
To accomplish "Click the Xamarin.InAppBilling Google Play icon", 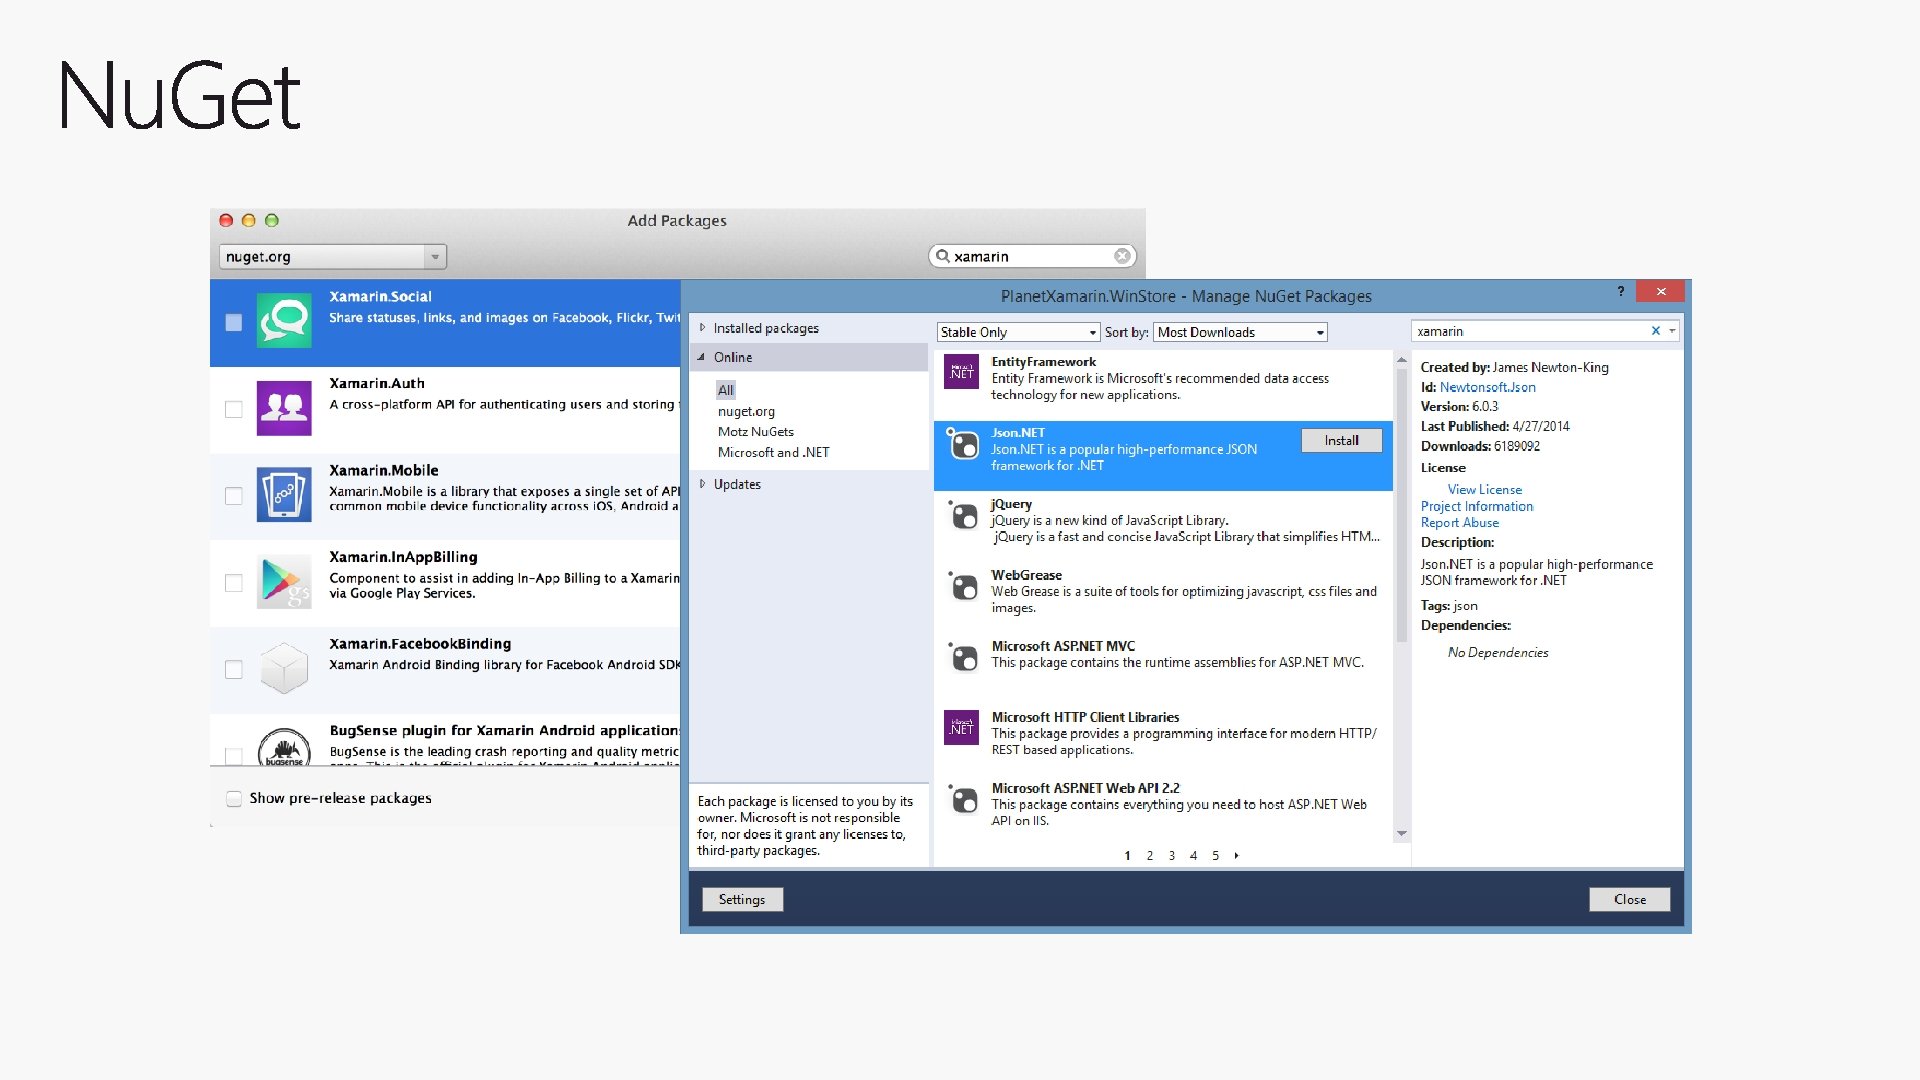I will click(284, 582).
